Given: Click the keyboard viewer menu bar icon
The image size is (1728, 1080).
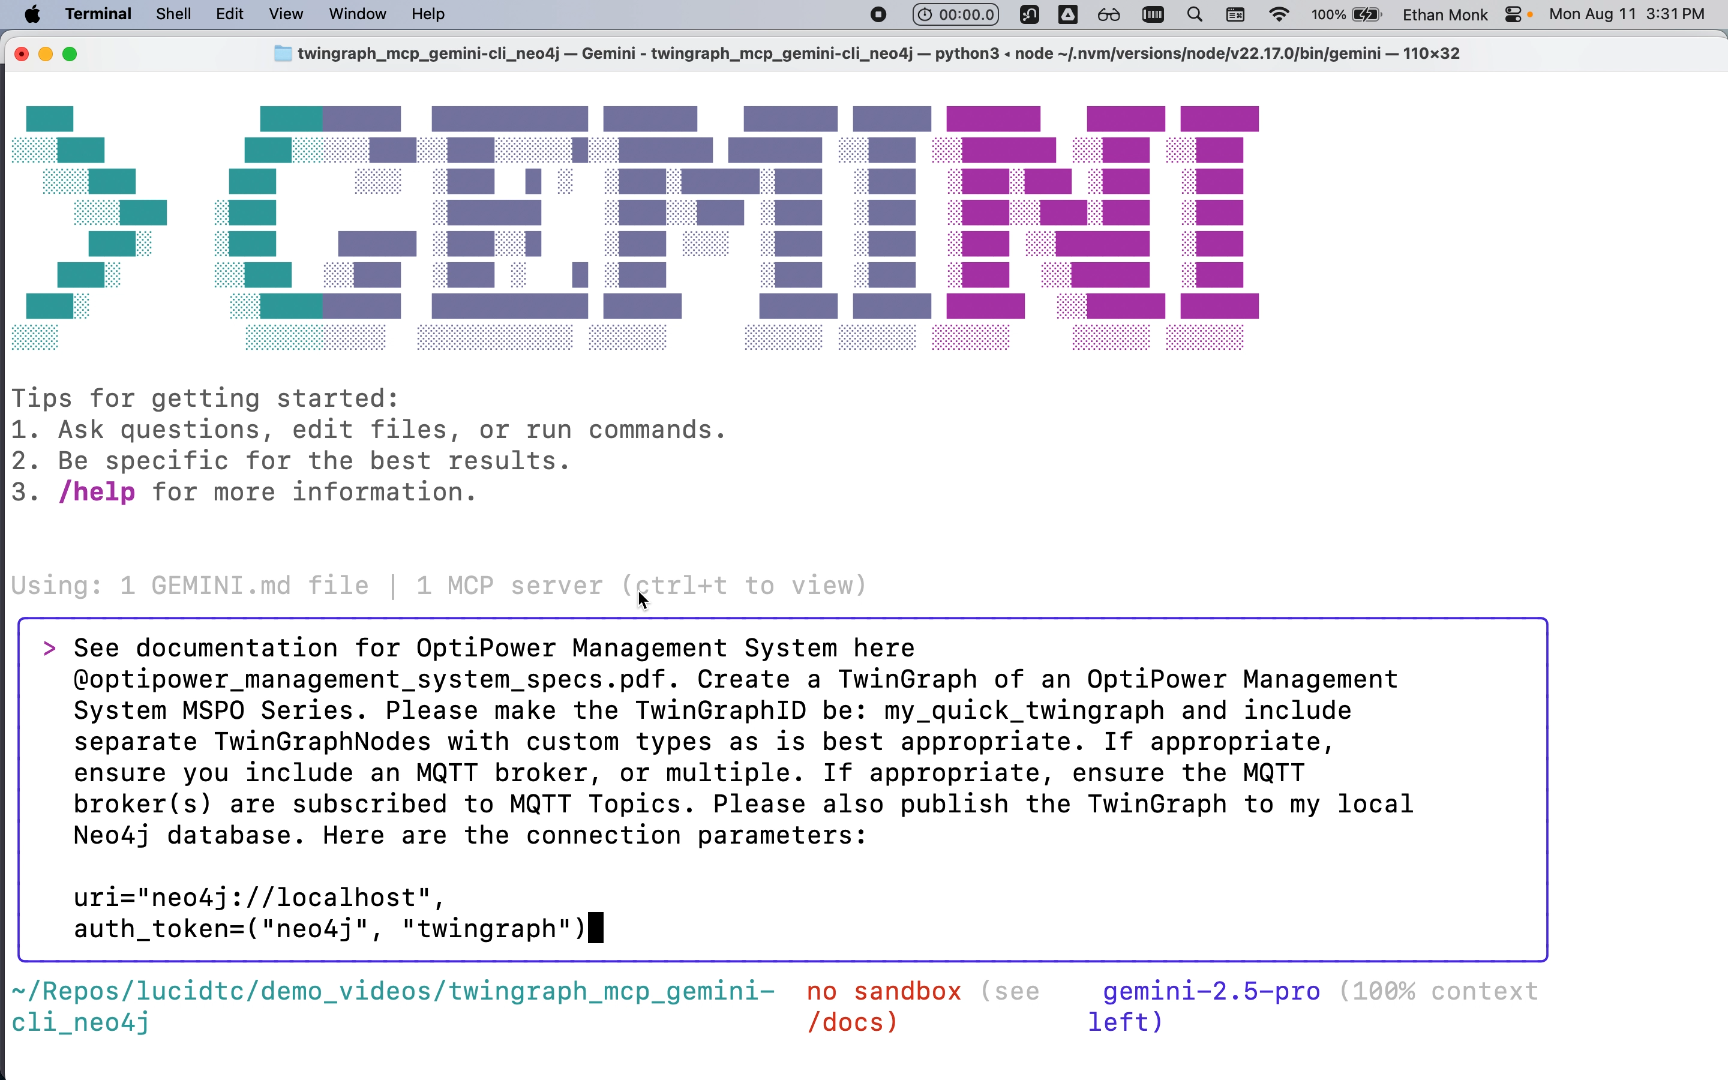Looking at the screenshot, I should (x=1236, y=14).
